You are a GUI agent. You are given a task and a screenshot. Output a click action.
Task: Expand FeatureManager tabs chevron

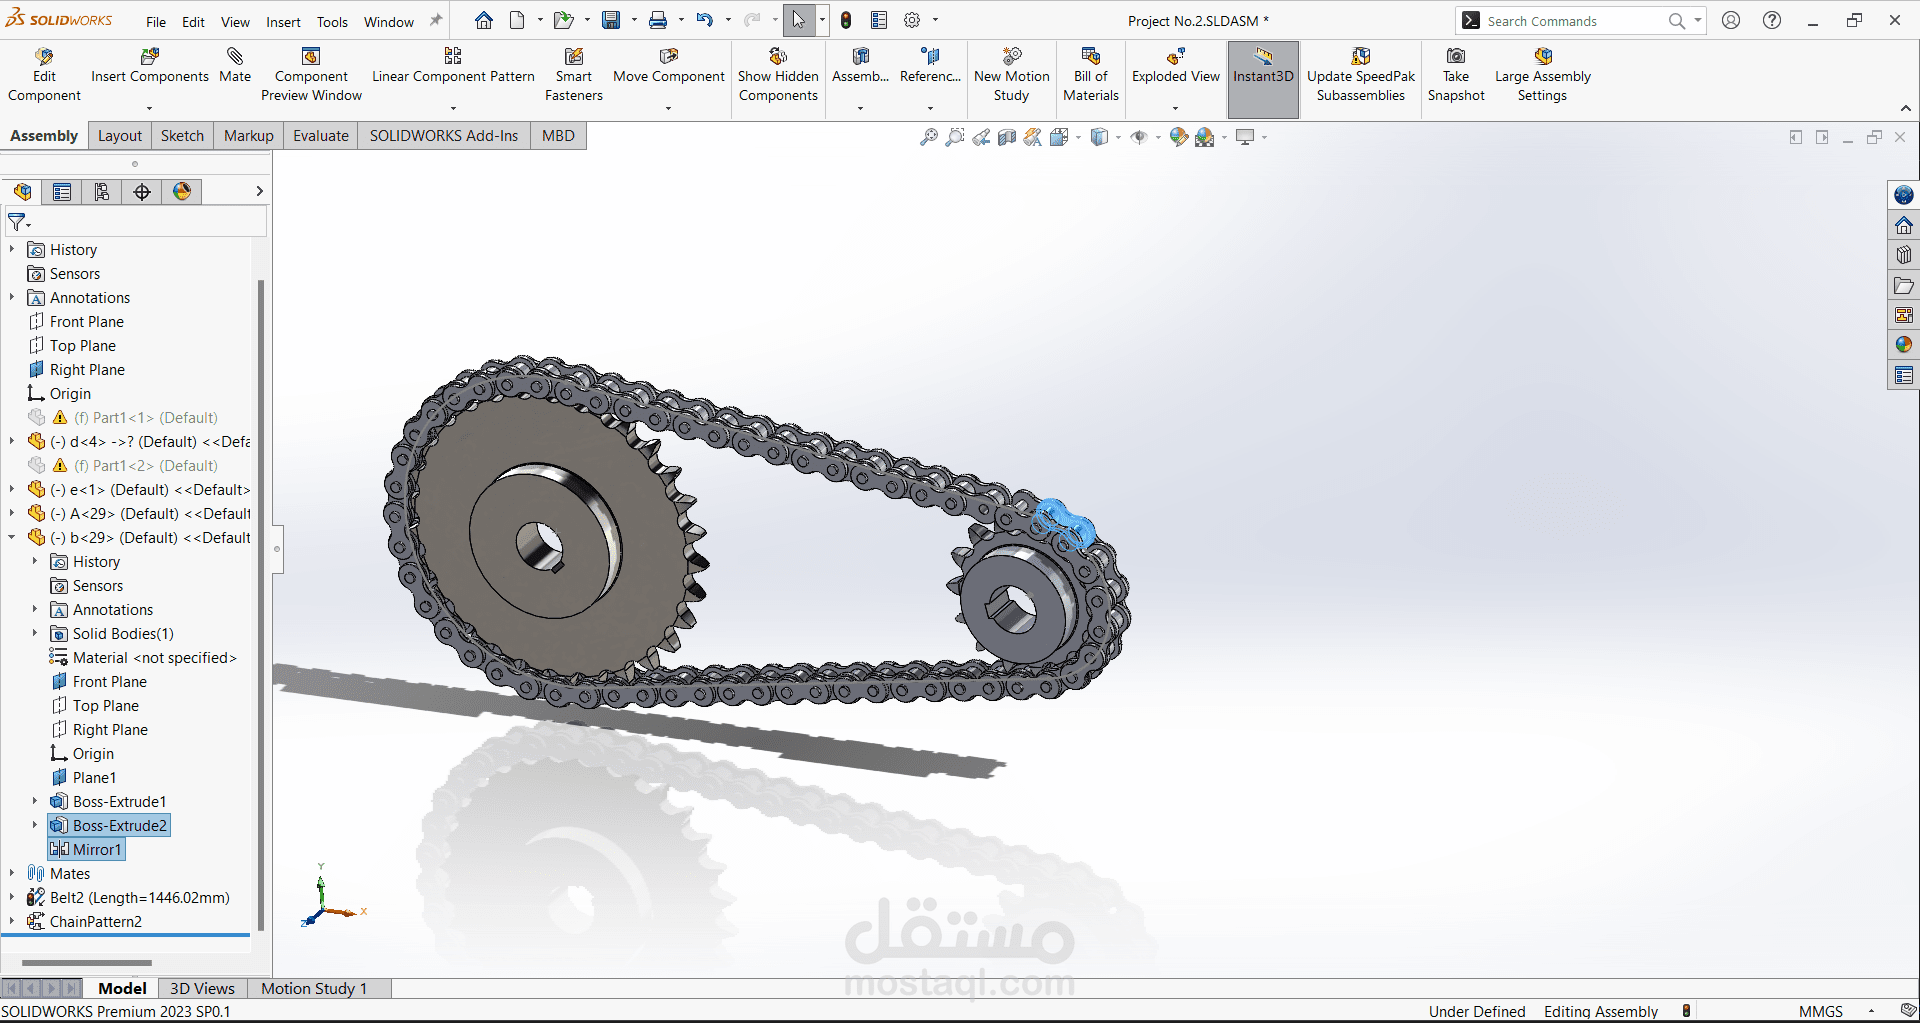[x=259, y=191]
